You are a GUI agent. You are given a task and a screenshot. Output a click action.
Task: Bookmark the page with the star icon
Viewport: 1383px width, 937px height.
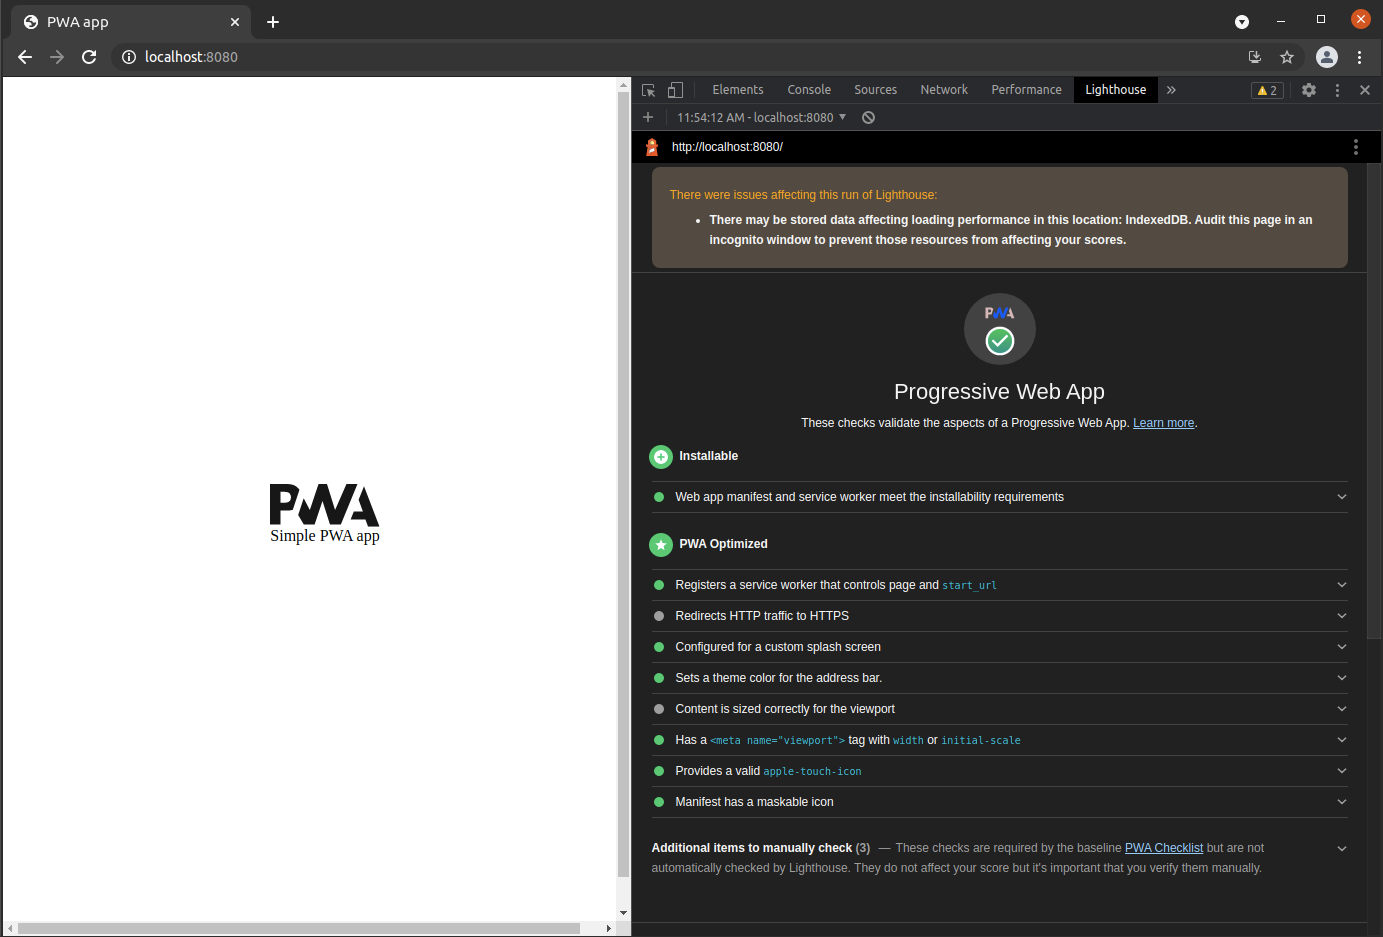[1287, 57]
